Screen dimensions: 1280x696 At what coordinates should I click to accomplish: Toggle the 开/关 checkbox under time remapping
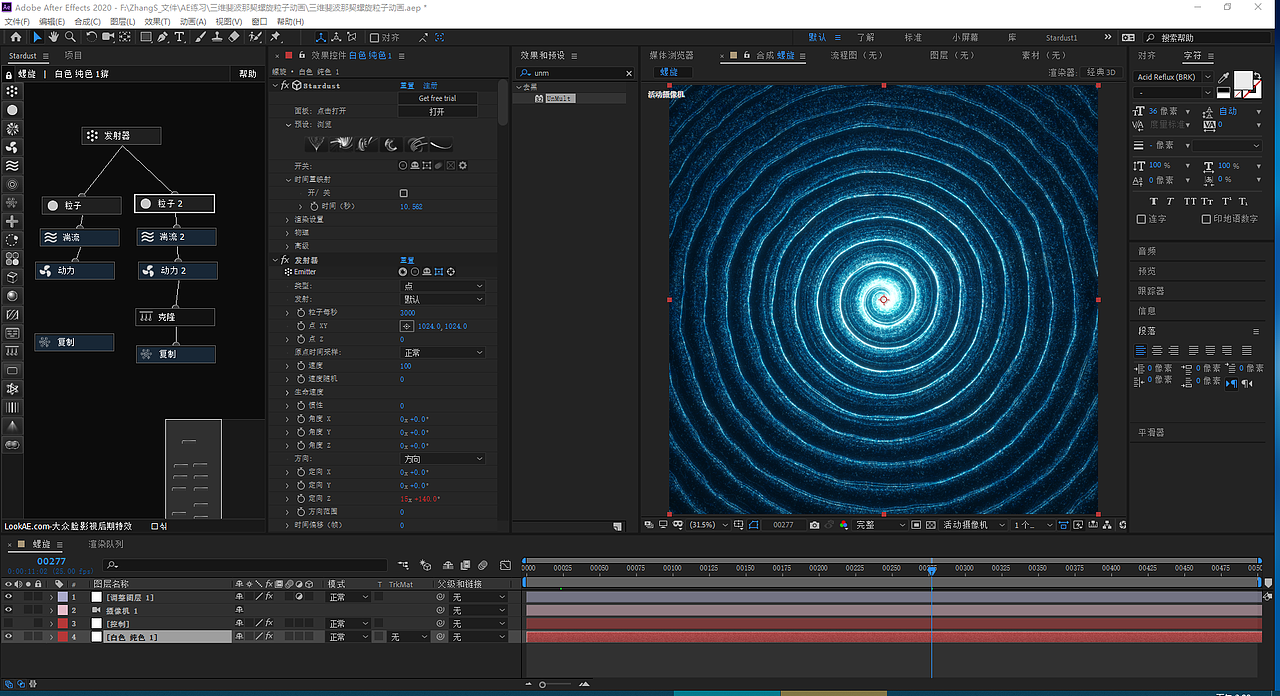(404, 193)
